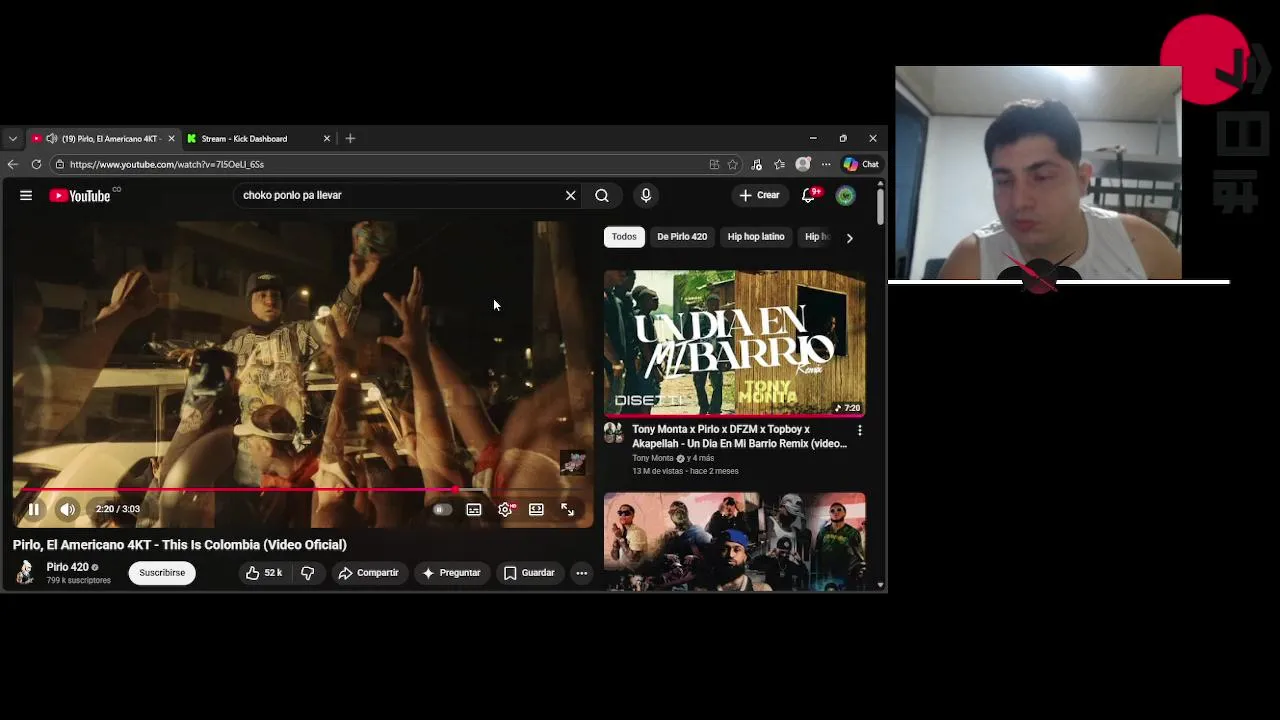
Task: Mute the tab via its speaker icon
Action: (x=51, y=139)
